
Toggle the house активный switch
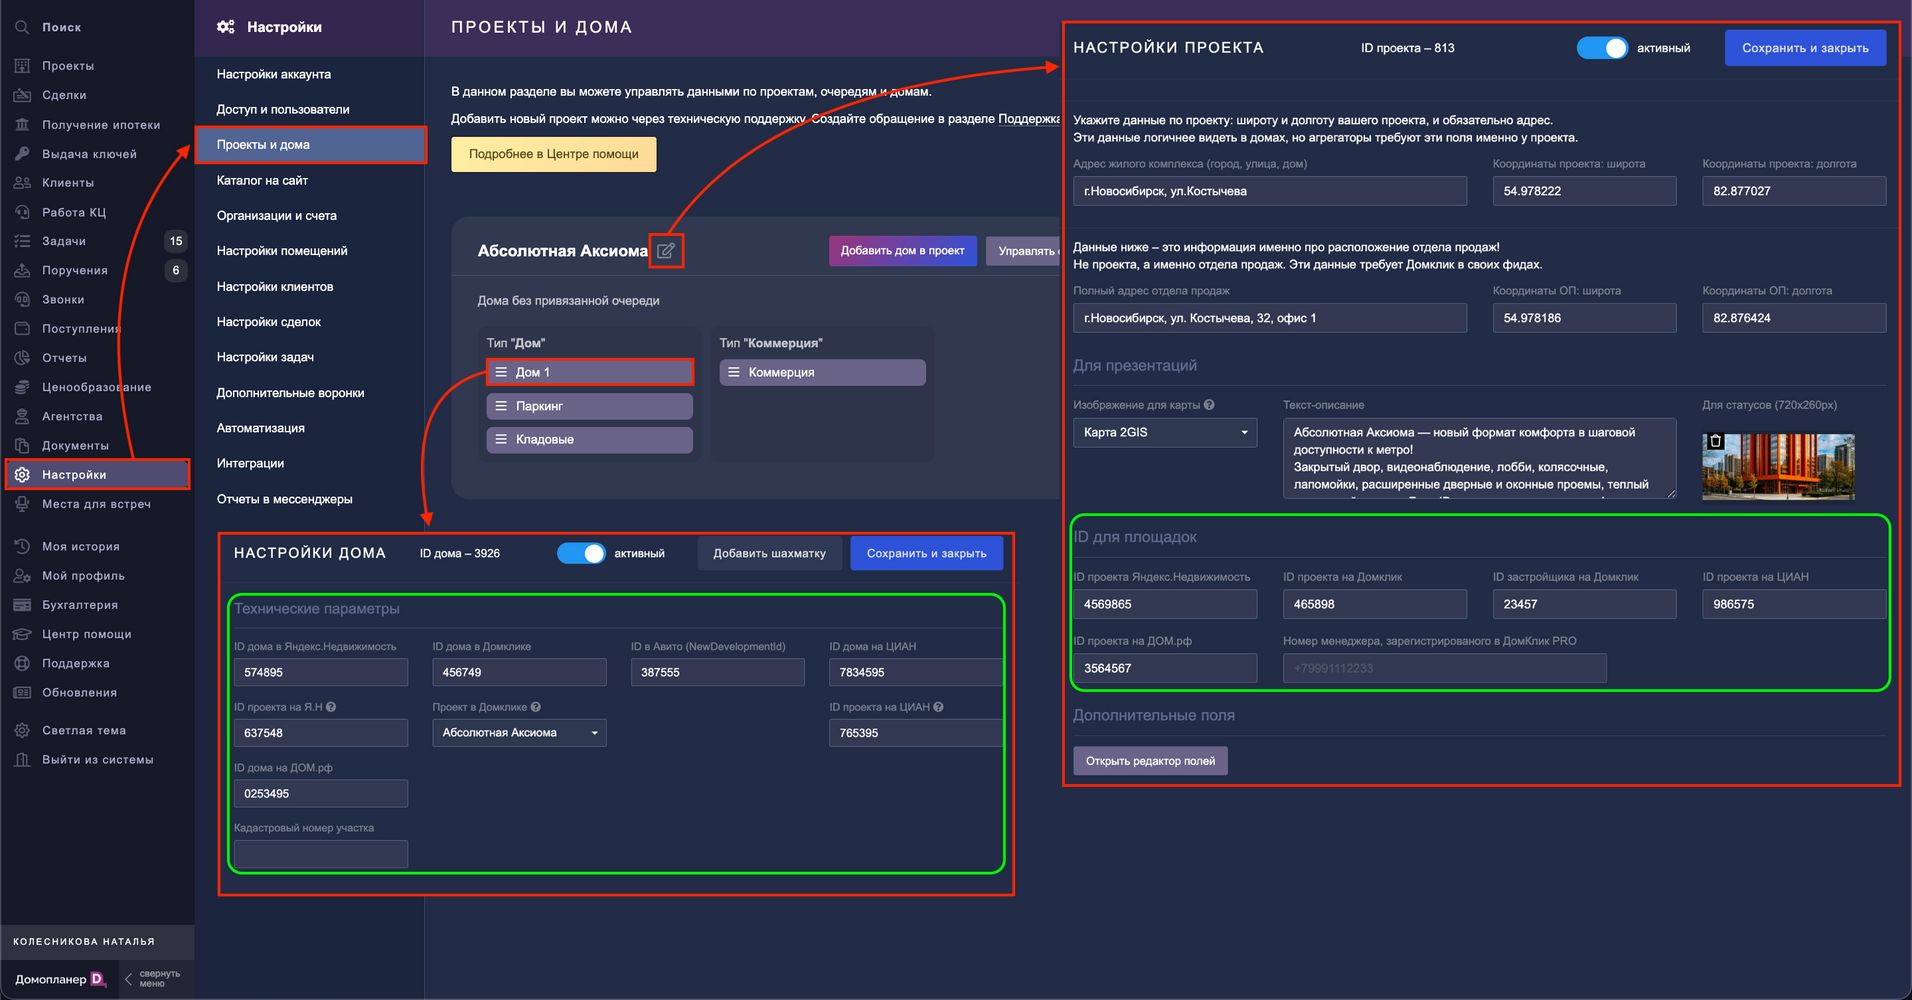[x=581, y=553]
